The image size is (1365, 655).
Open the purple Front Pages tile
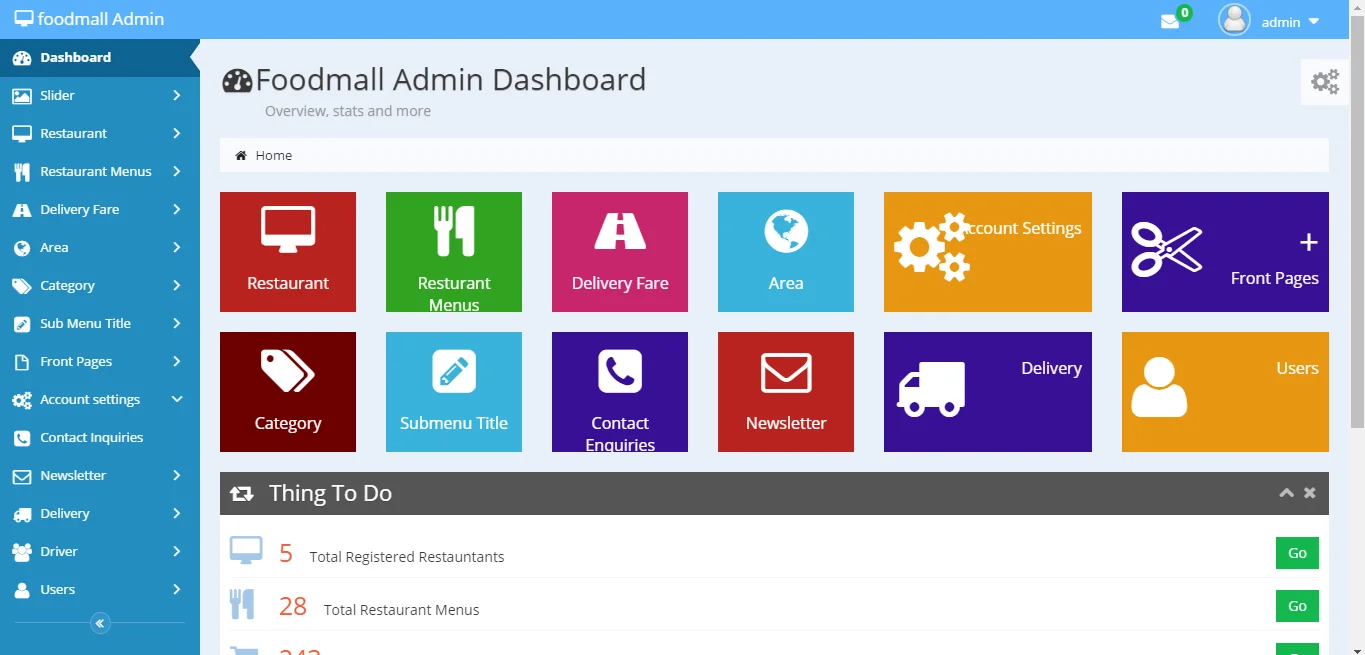(x=1225, y=252)
